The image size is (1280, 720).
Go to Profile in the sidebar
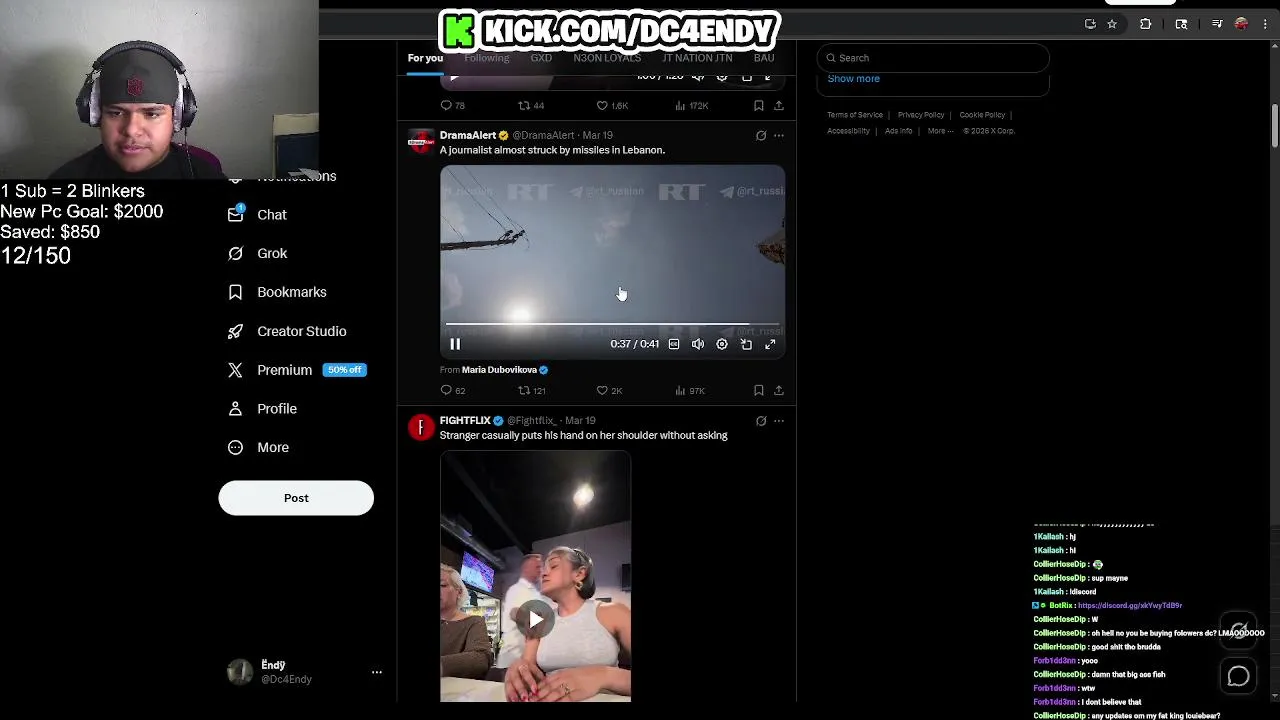coord(263,409)
